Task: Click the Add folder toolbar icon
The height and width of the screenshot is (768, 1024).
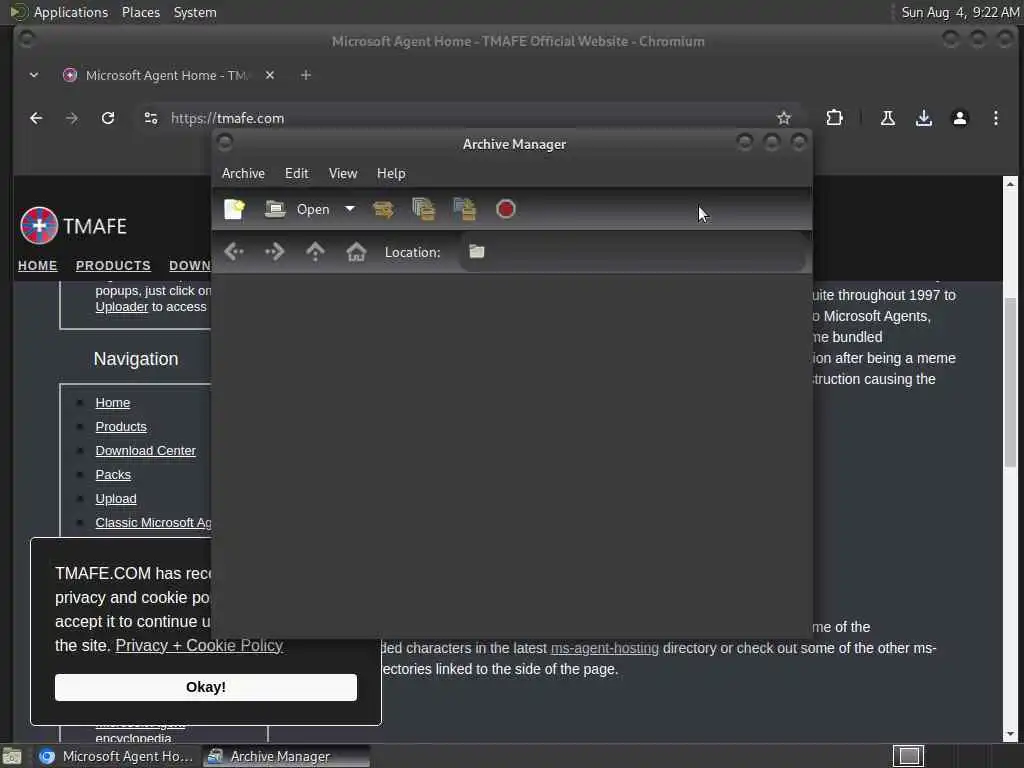Action: tap(465, 210)
